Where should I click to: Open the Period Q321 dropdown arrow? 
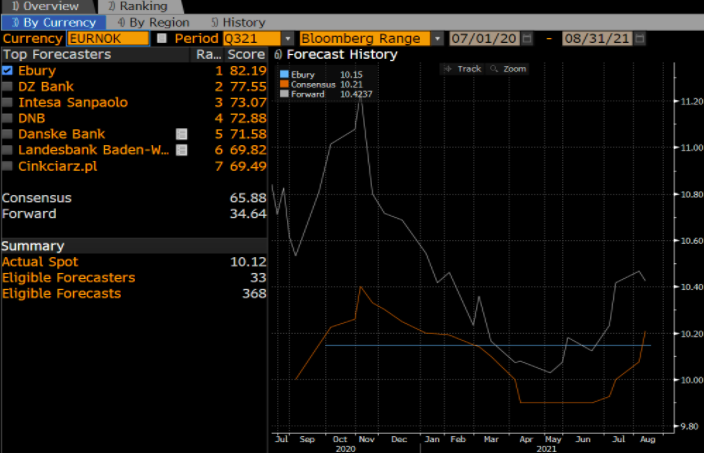tap(288, 39)
